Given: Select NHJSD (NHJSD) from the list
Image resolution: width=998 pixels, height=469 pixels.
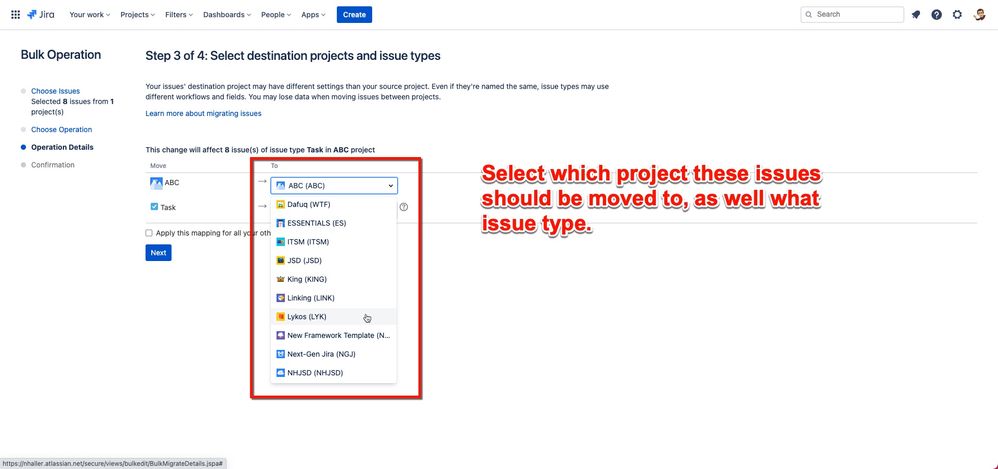Looking at the screenshot, I should point(334,372).
